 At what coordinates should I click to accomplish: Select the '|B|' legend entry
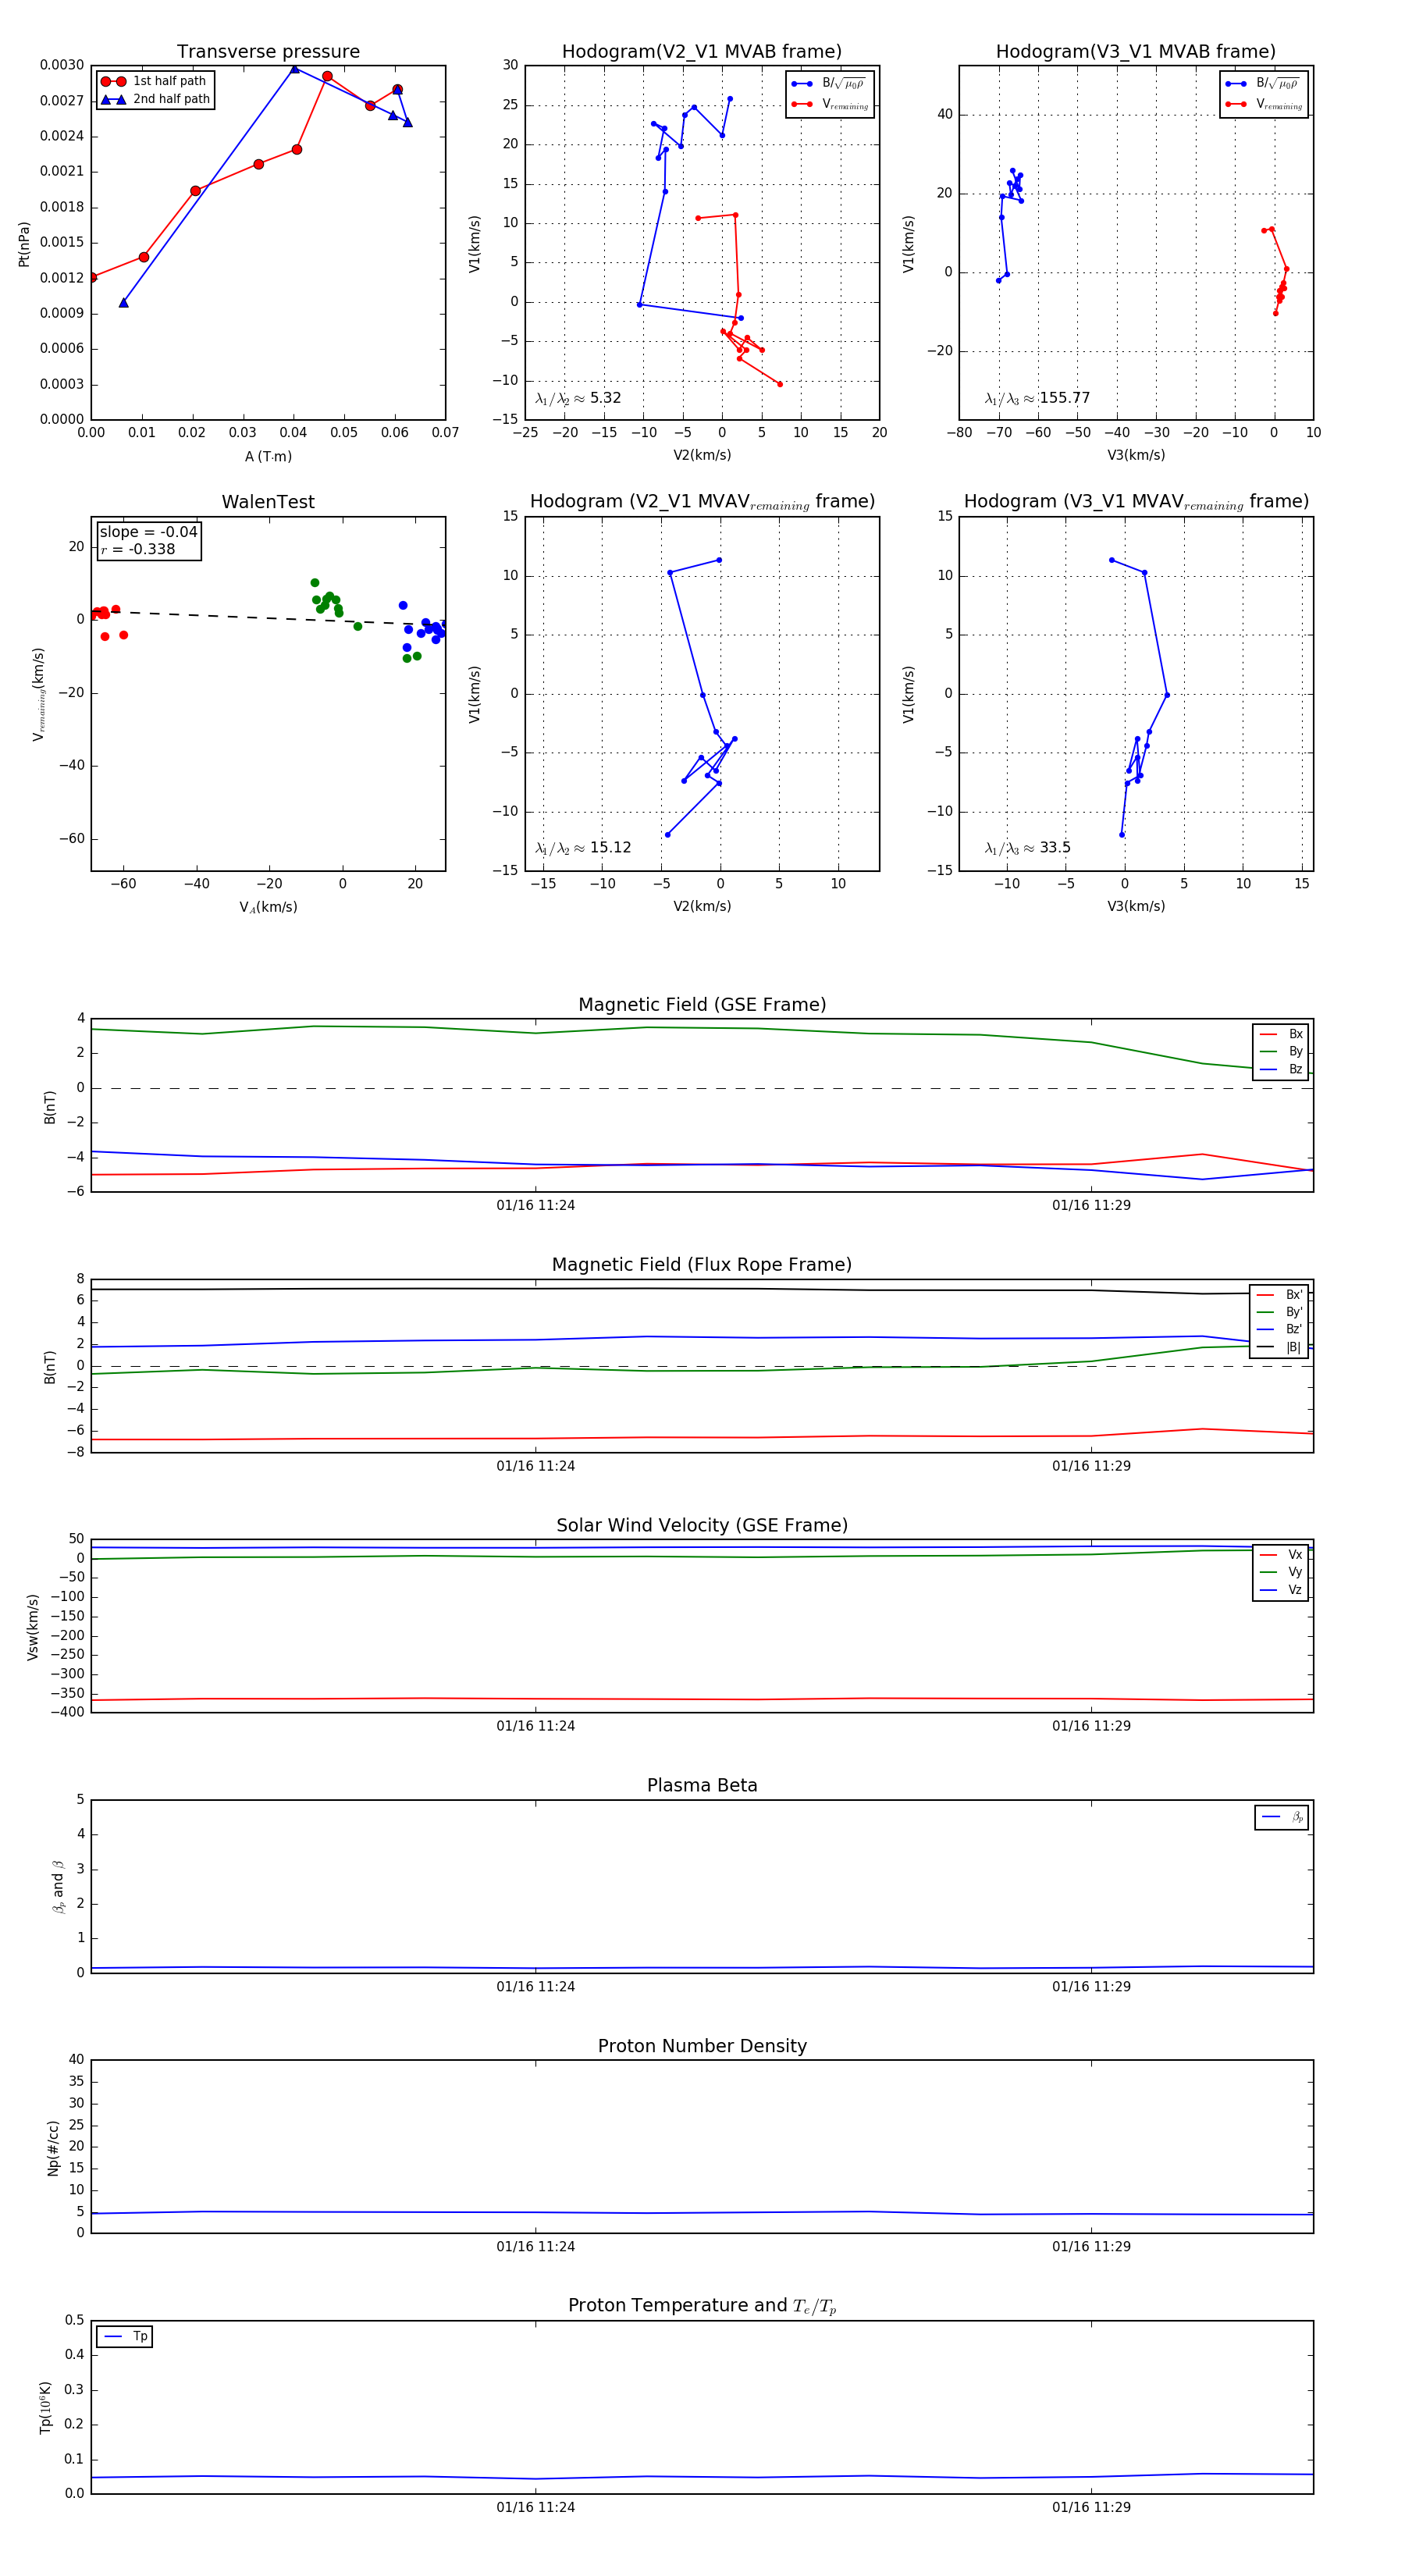1279,1347
